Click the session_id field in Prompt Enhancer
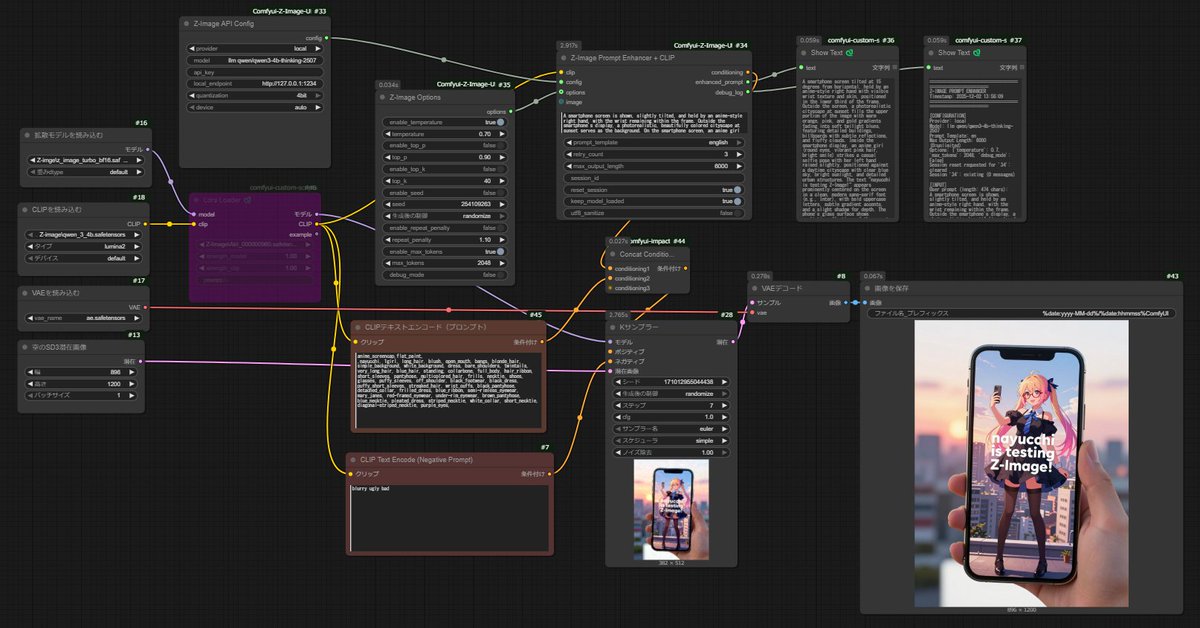The image size is (1200, 628). (654, 178)
